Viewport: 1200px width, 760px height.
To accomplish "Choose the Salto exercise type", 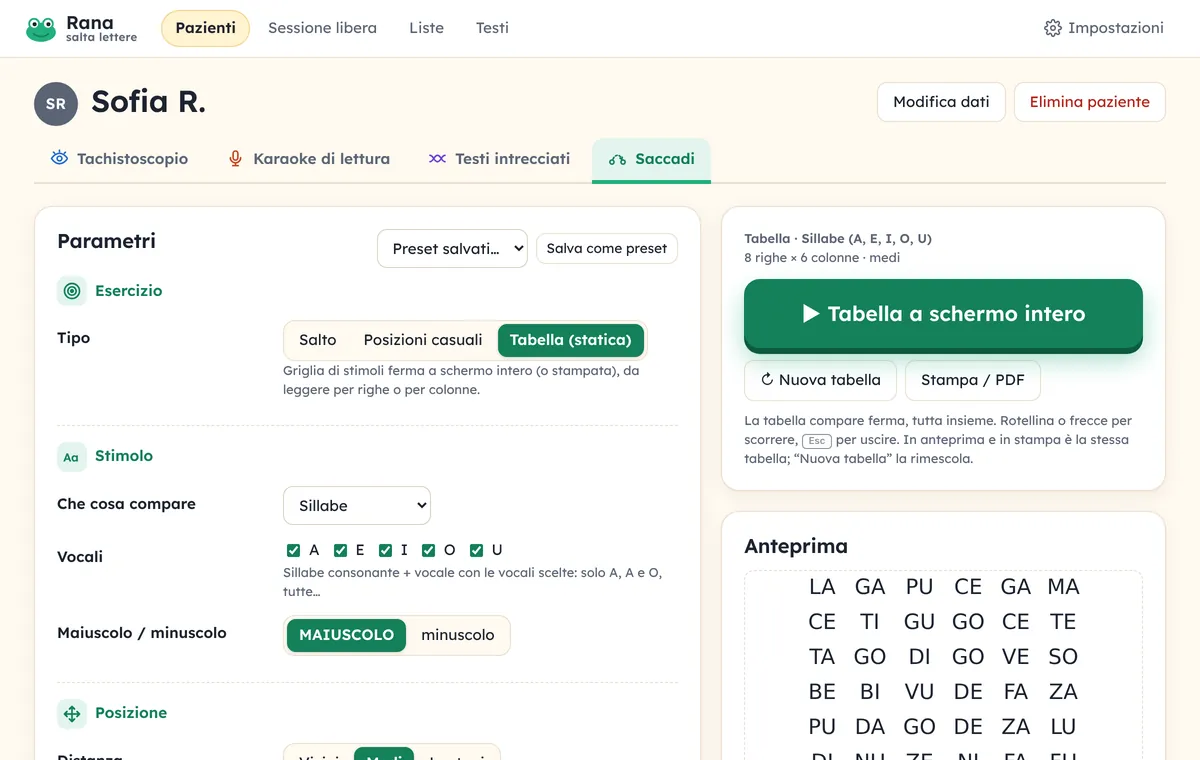I will pos(317,340).
